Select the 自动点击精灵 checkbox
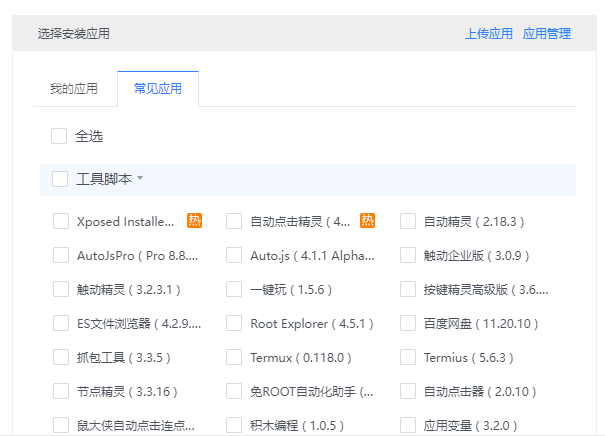 234,221
